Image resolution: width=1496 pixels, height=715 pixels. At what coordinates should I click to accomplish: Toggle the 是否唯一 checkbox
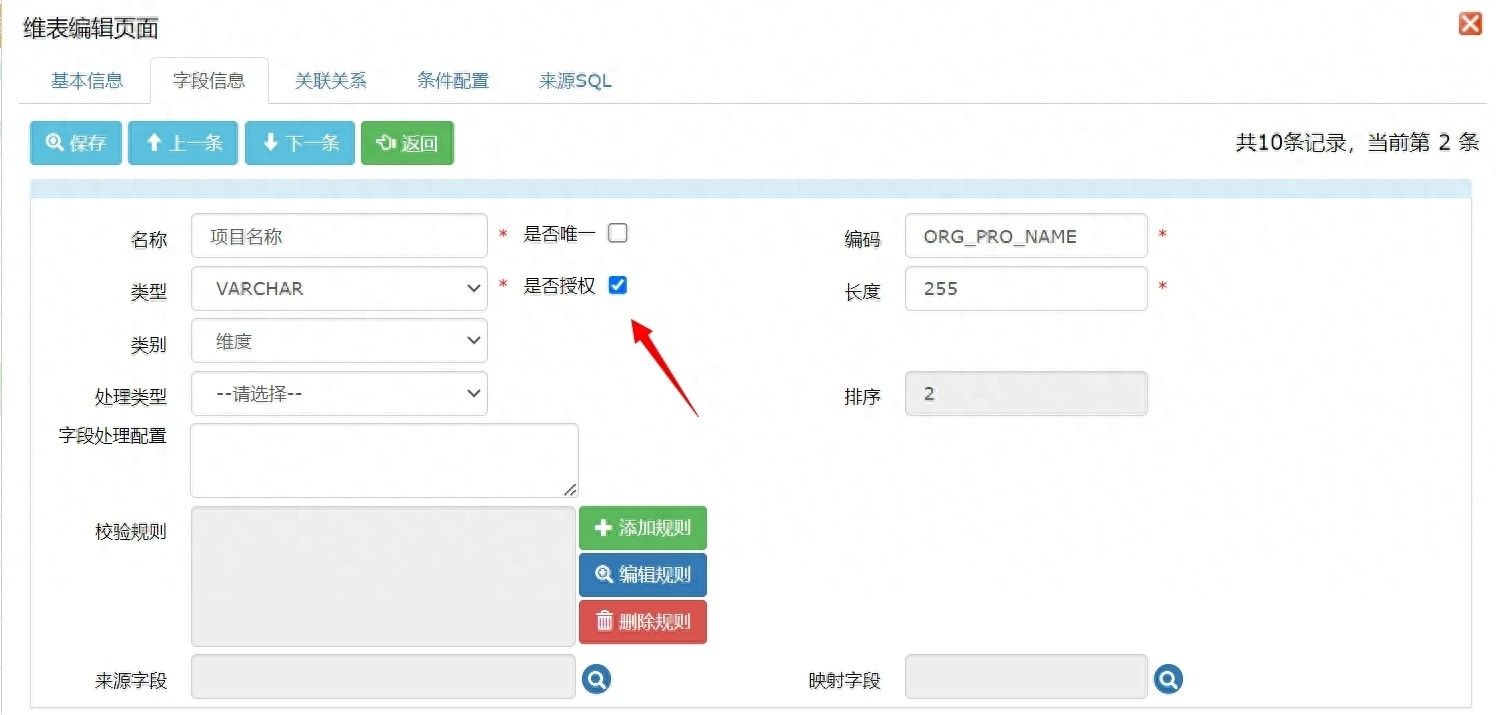point(618,233)
